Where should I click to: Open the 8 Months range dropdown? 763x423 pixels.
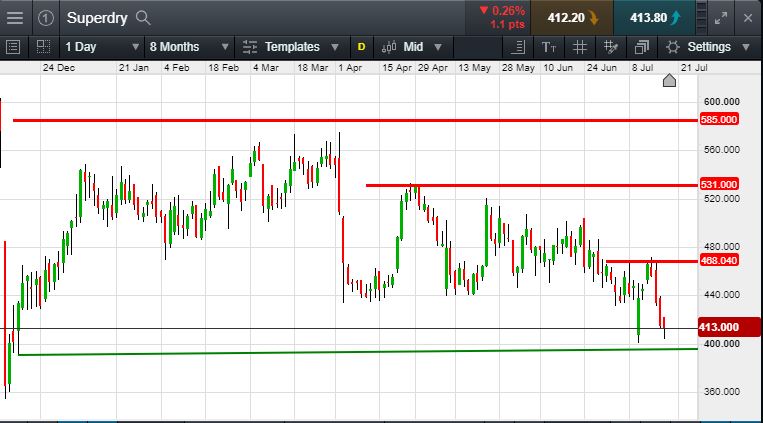pyautogui.click(x=189, y=47)
